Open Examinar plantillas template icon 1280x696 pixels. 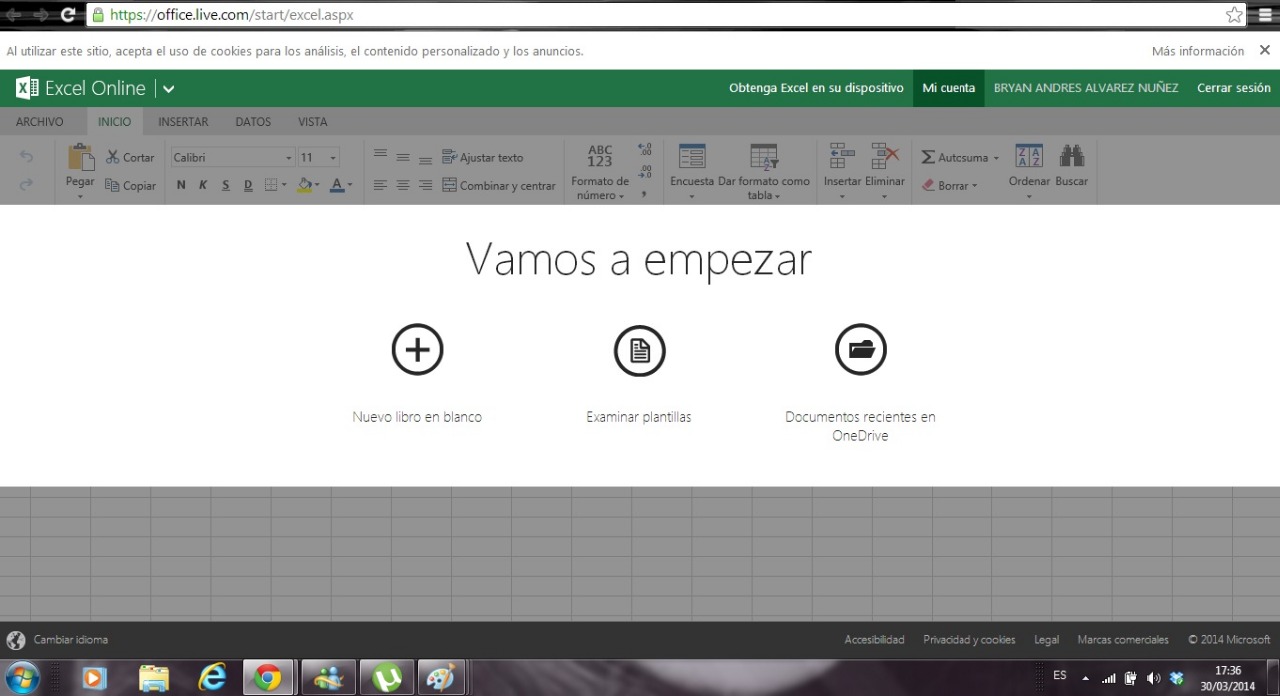(639, 350)
